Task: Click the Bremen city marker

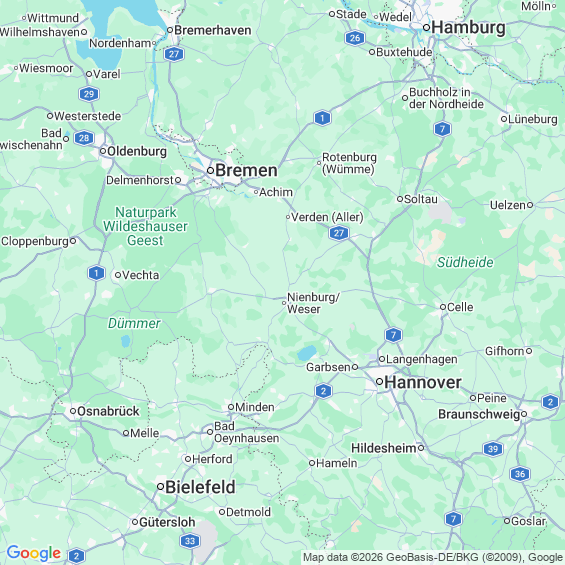Action: (211, 170)
